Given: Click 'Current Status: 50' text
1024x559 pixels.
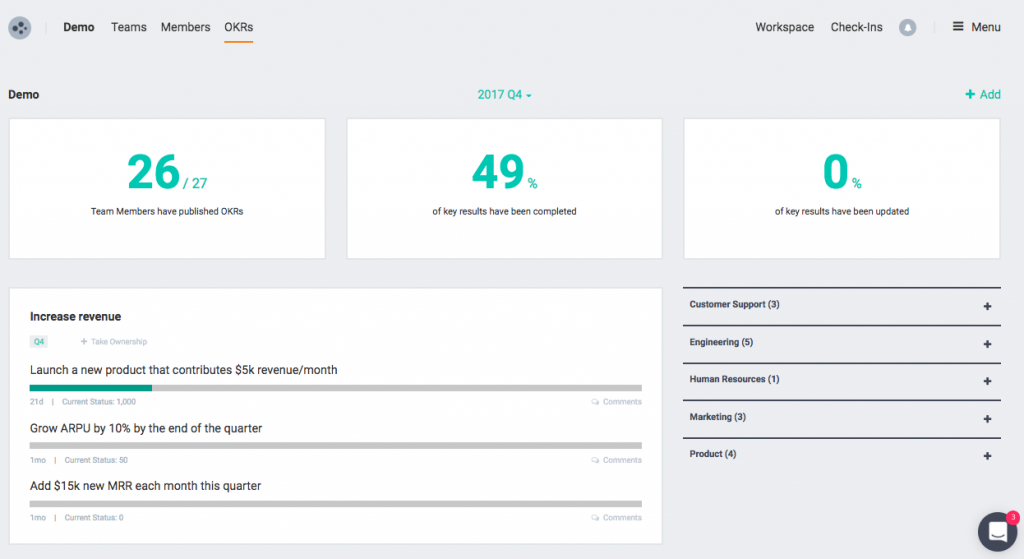Looking at the screenshot, I should pyautogui.click(x=96, y=460).
